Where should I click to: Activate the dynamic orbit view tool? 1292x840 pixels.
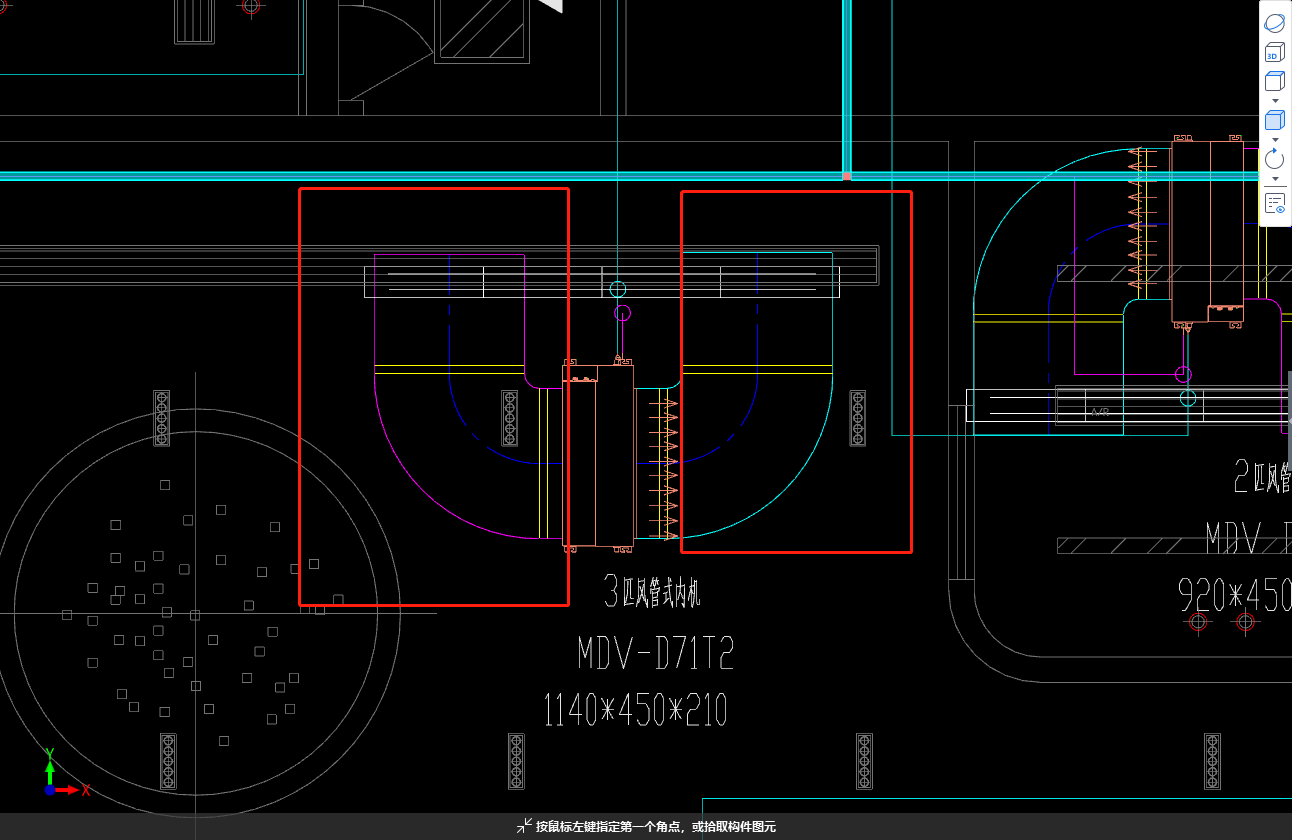1274,22
